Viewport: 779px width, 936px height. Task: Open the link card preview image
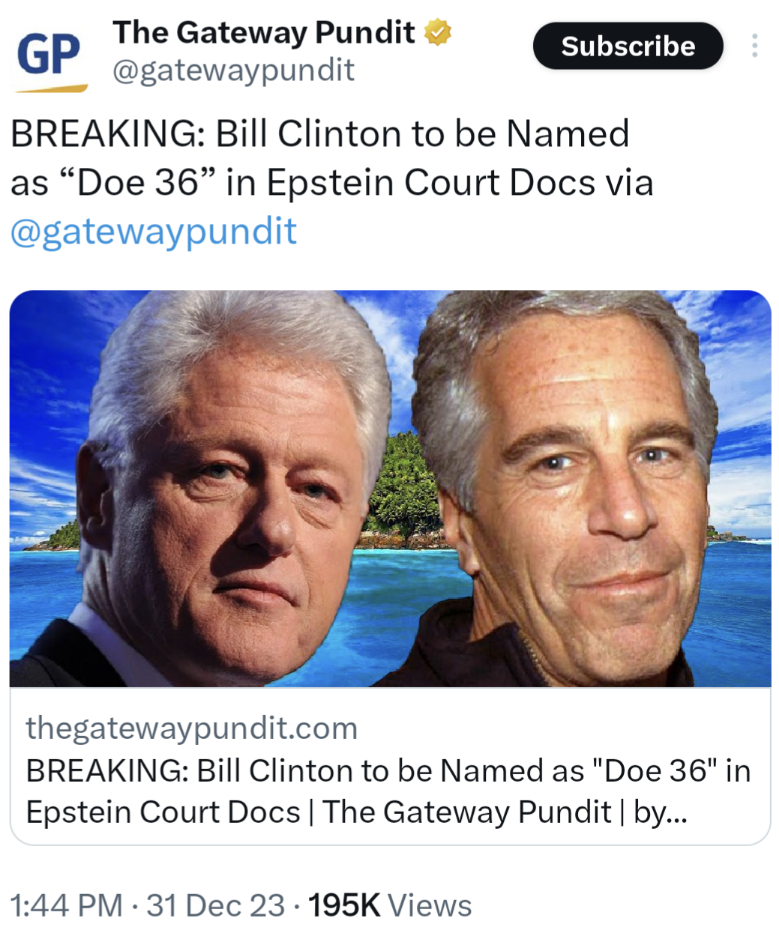pos(390,488)
